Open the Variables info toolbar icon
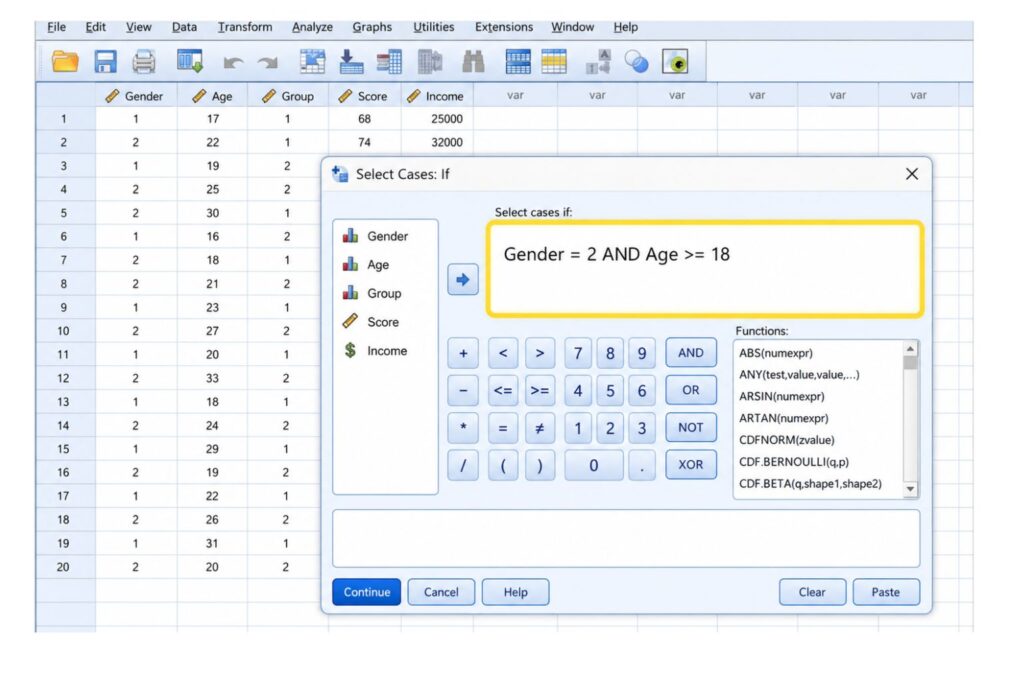The width and height of the screenshot is (1024, 683). tap(389, 62)
